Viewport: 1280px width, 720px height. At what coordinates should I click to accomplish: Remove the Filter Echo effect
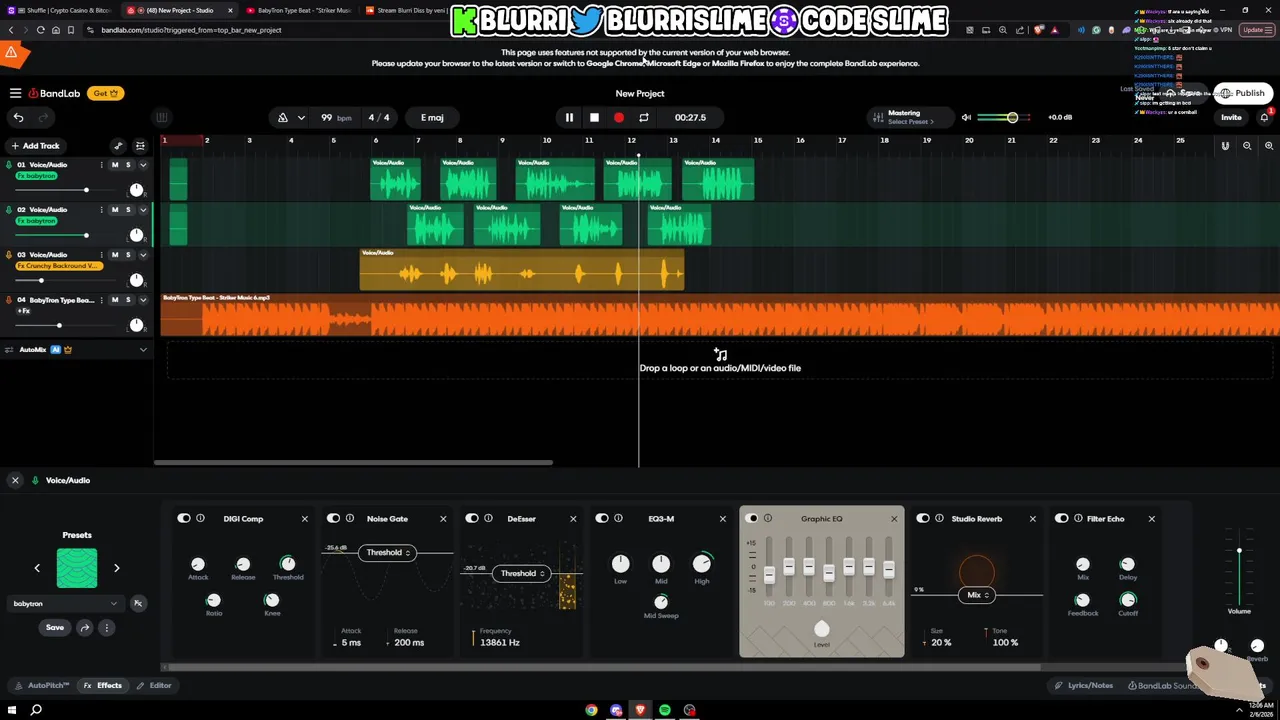point(1152,519)
